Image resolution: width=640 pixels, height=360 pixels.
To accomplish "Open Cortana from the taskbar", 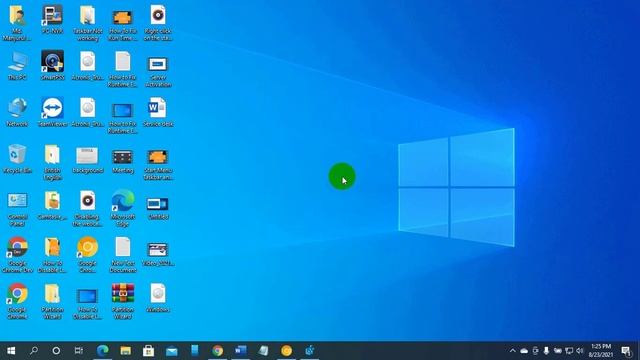I will (x=56, y=351).
